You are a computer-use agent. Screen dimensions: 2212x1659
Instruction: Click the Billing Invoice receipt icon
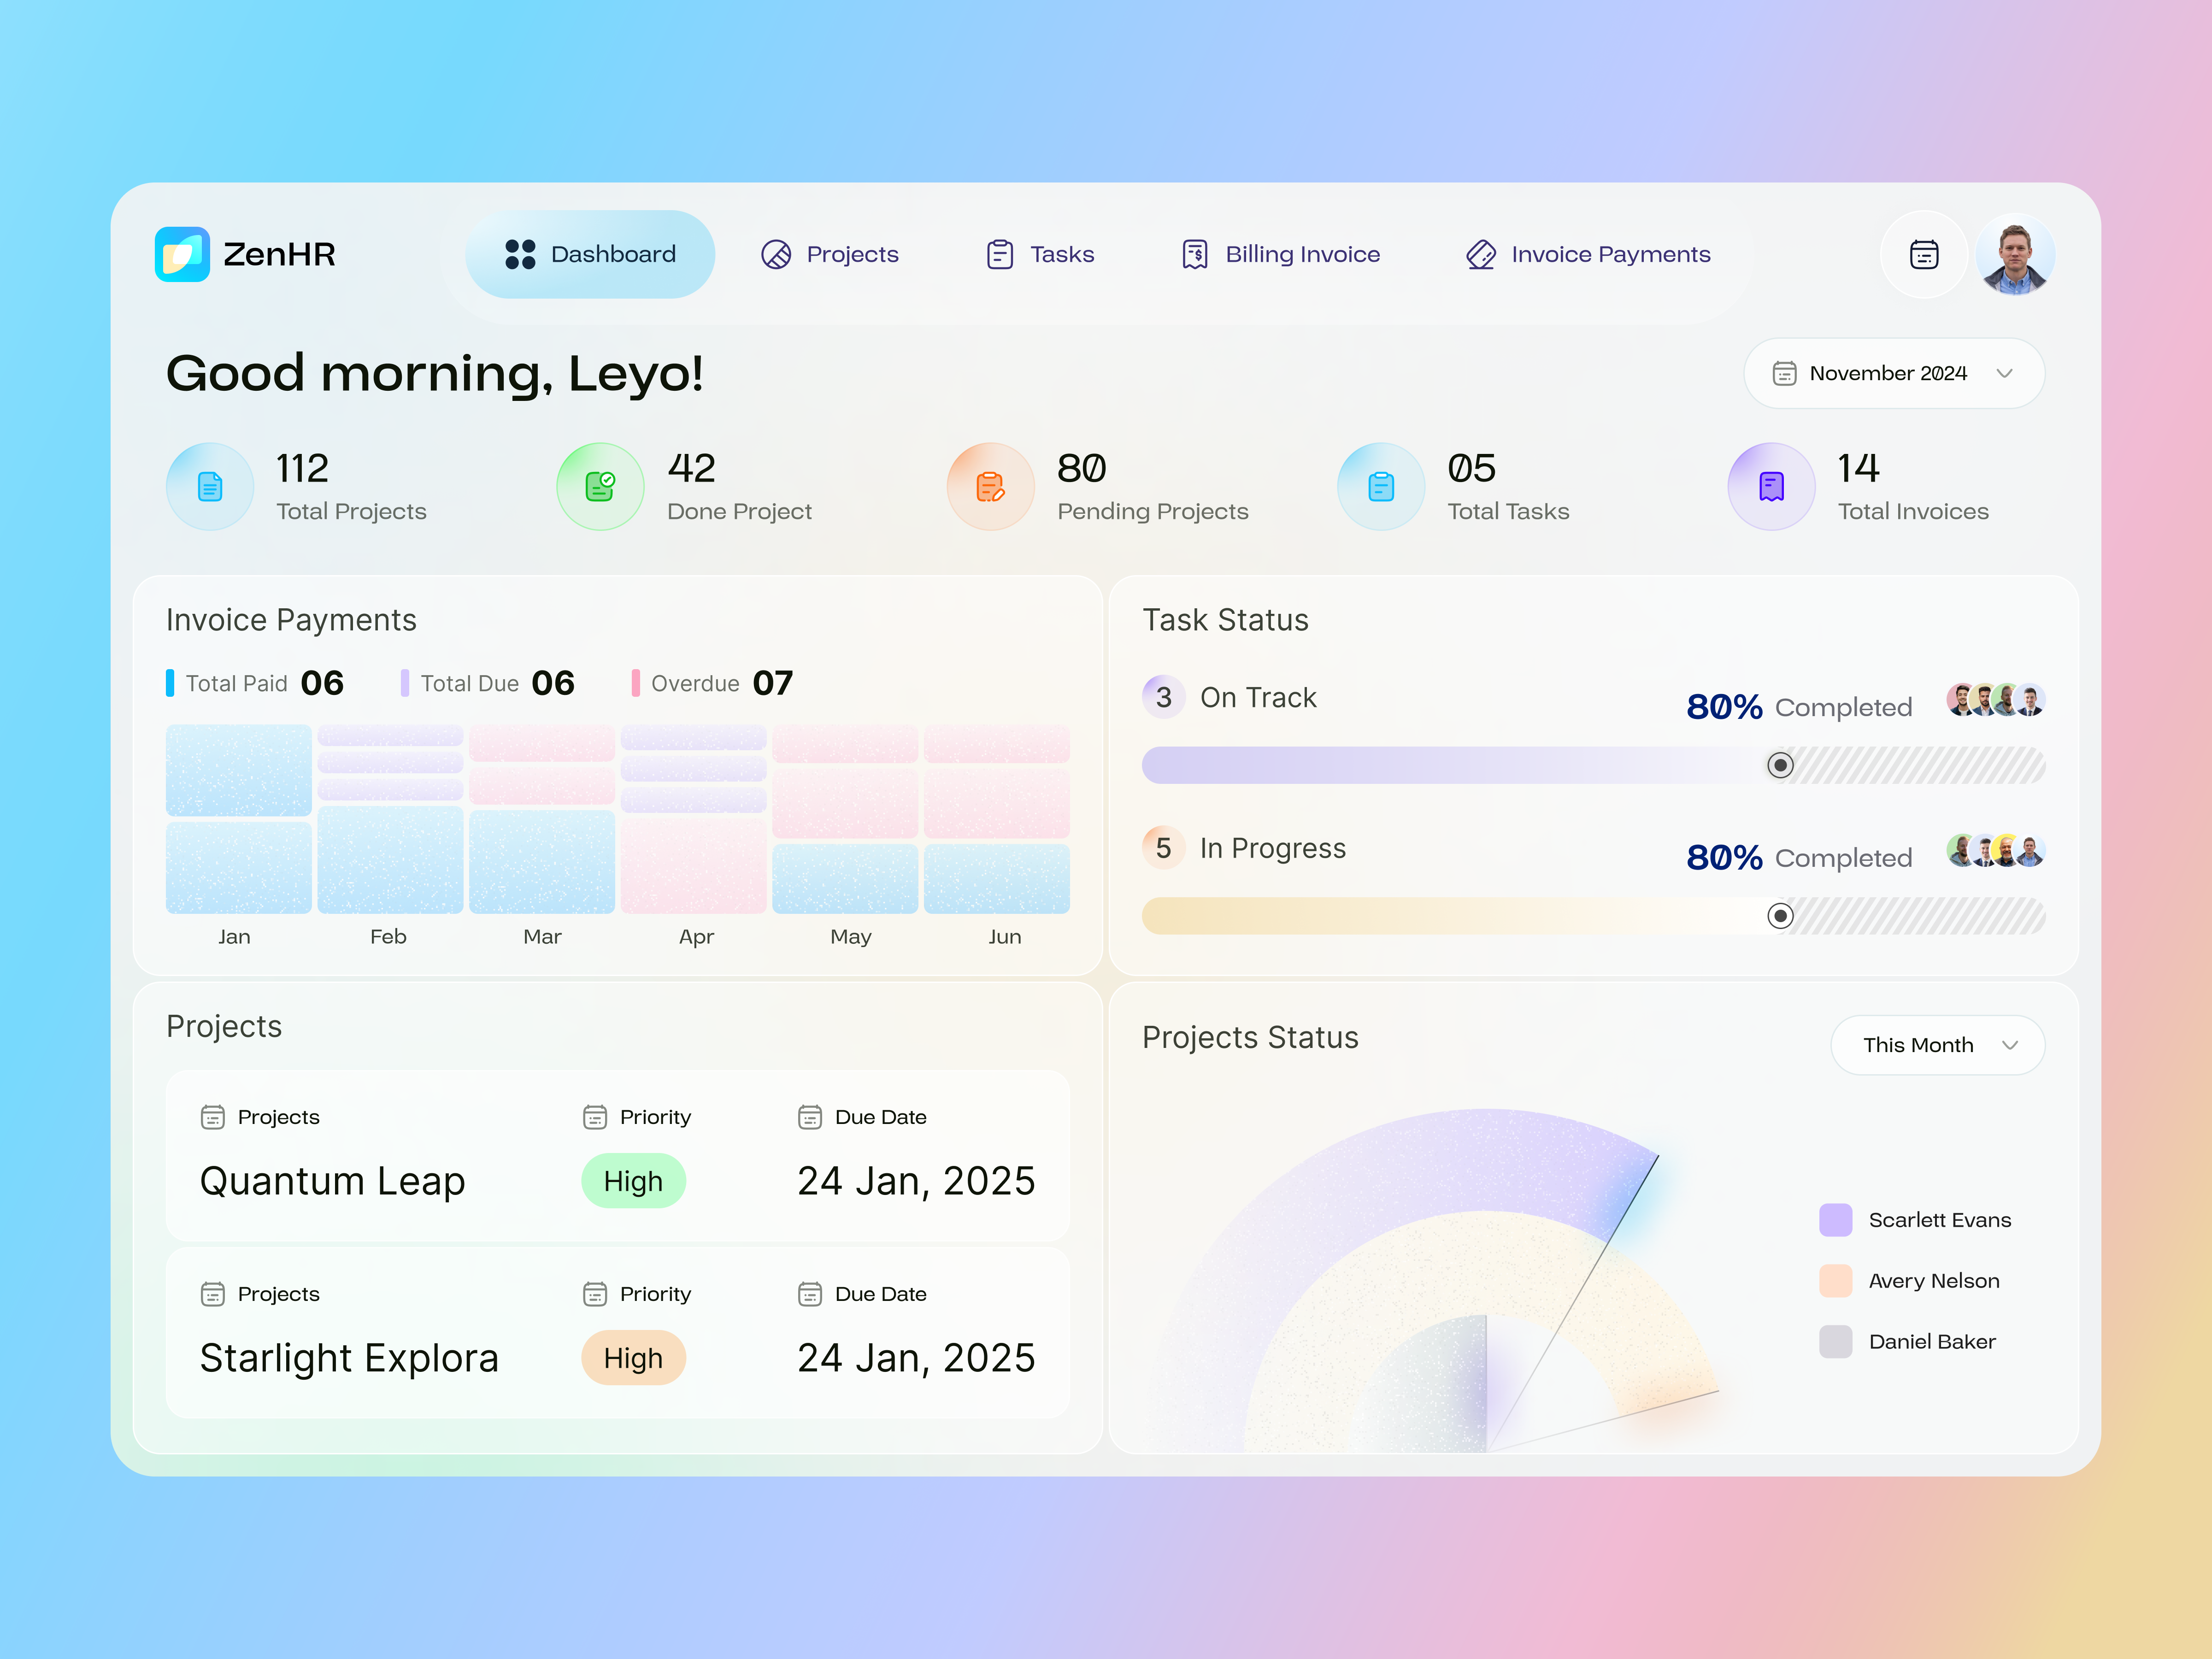1194,254
